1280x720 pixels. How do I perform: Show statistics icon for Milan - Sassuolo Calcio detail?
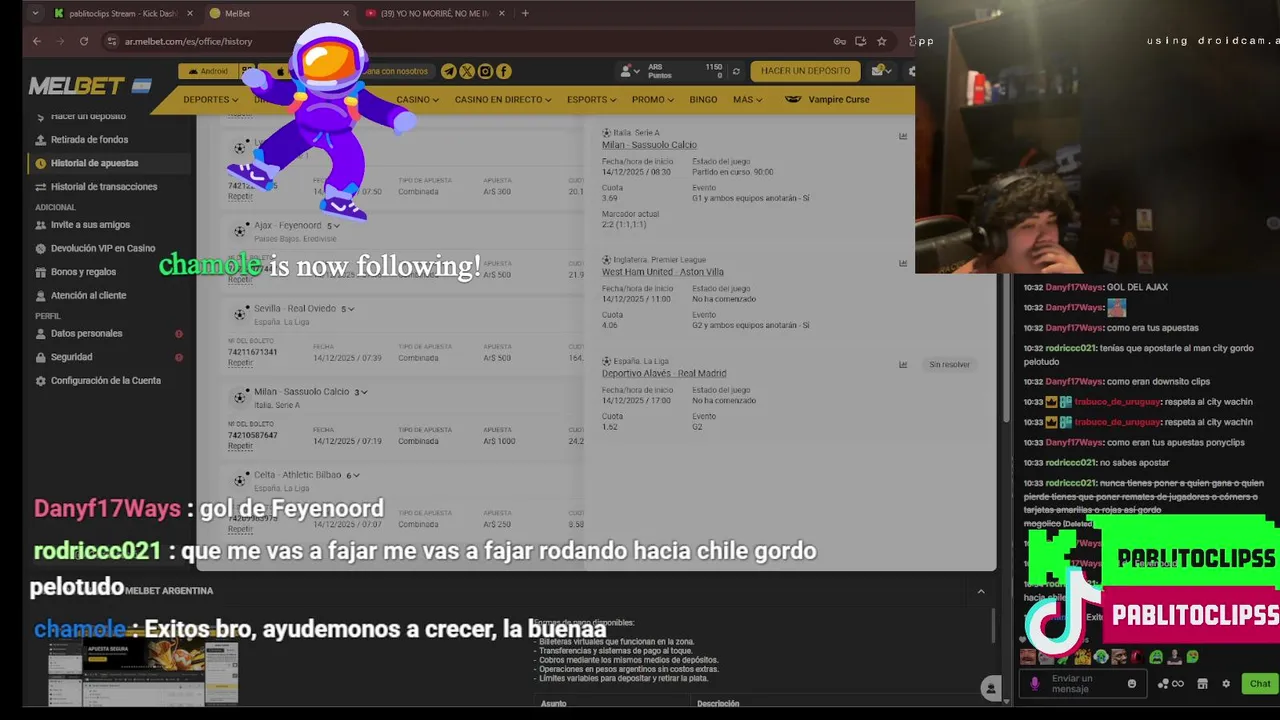tap(903, 136)
